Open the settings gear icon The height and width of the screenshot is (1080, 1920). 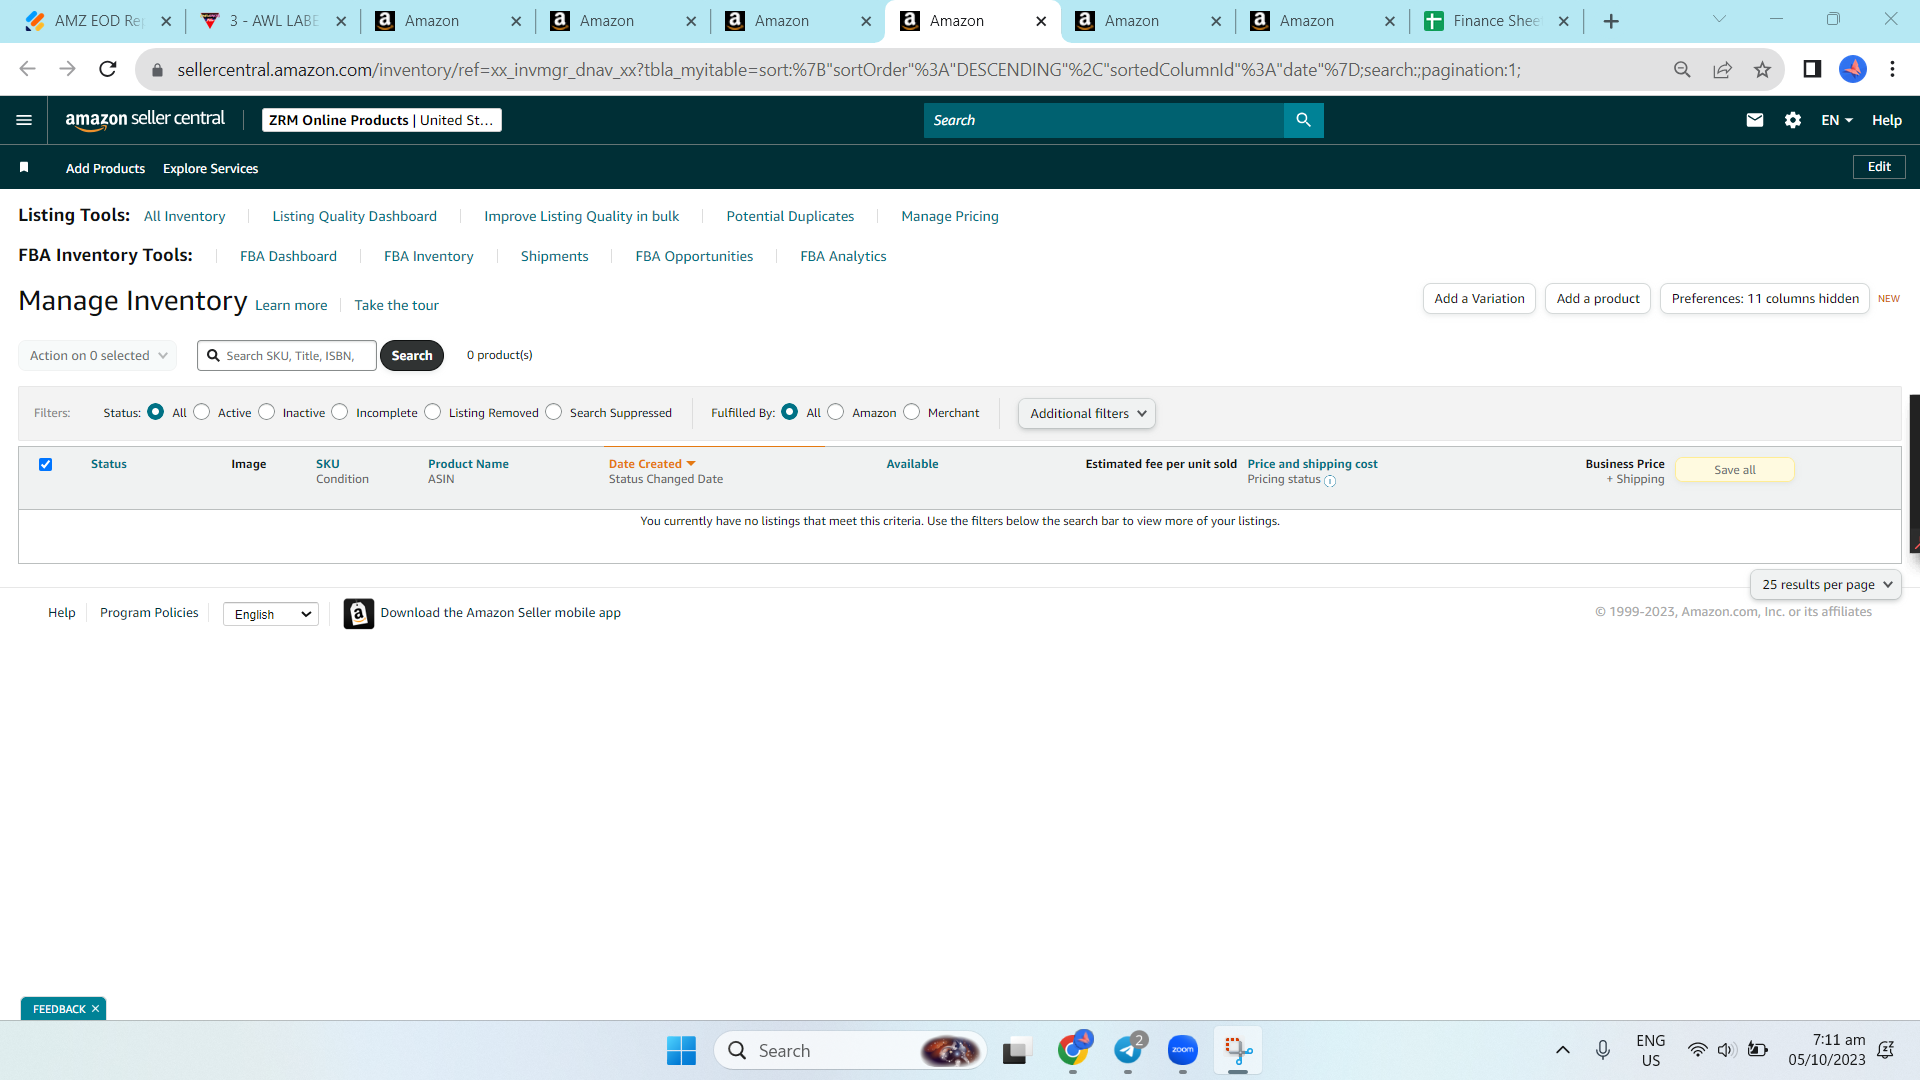[1793, 120]
